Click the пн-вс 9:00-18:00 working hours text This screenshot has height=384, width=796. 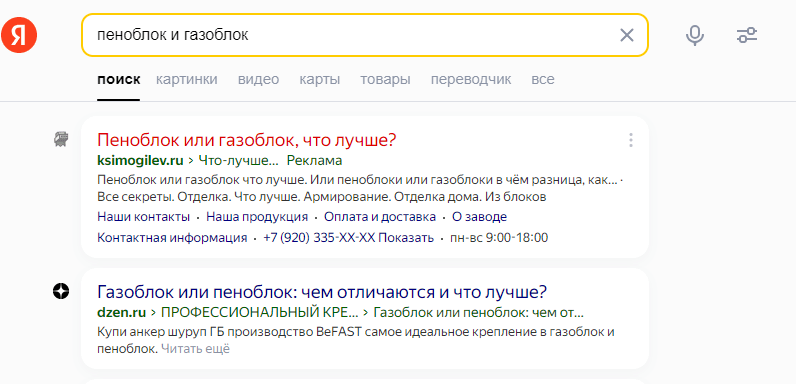coord(499,238)
